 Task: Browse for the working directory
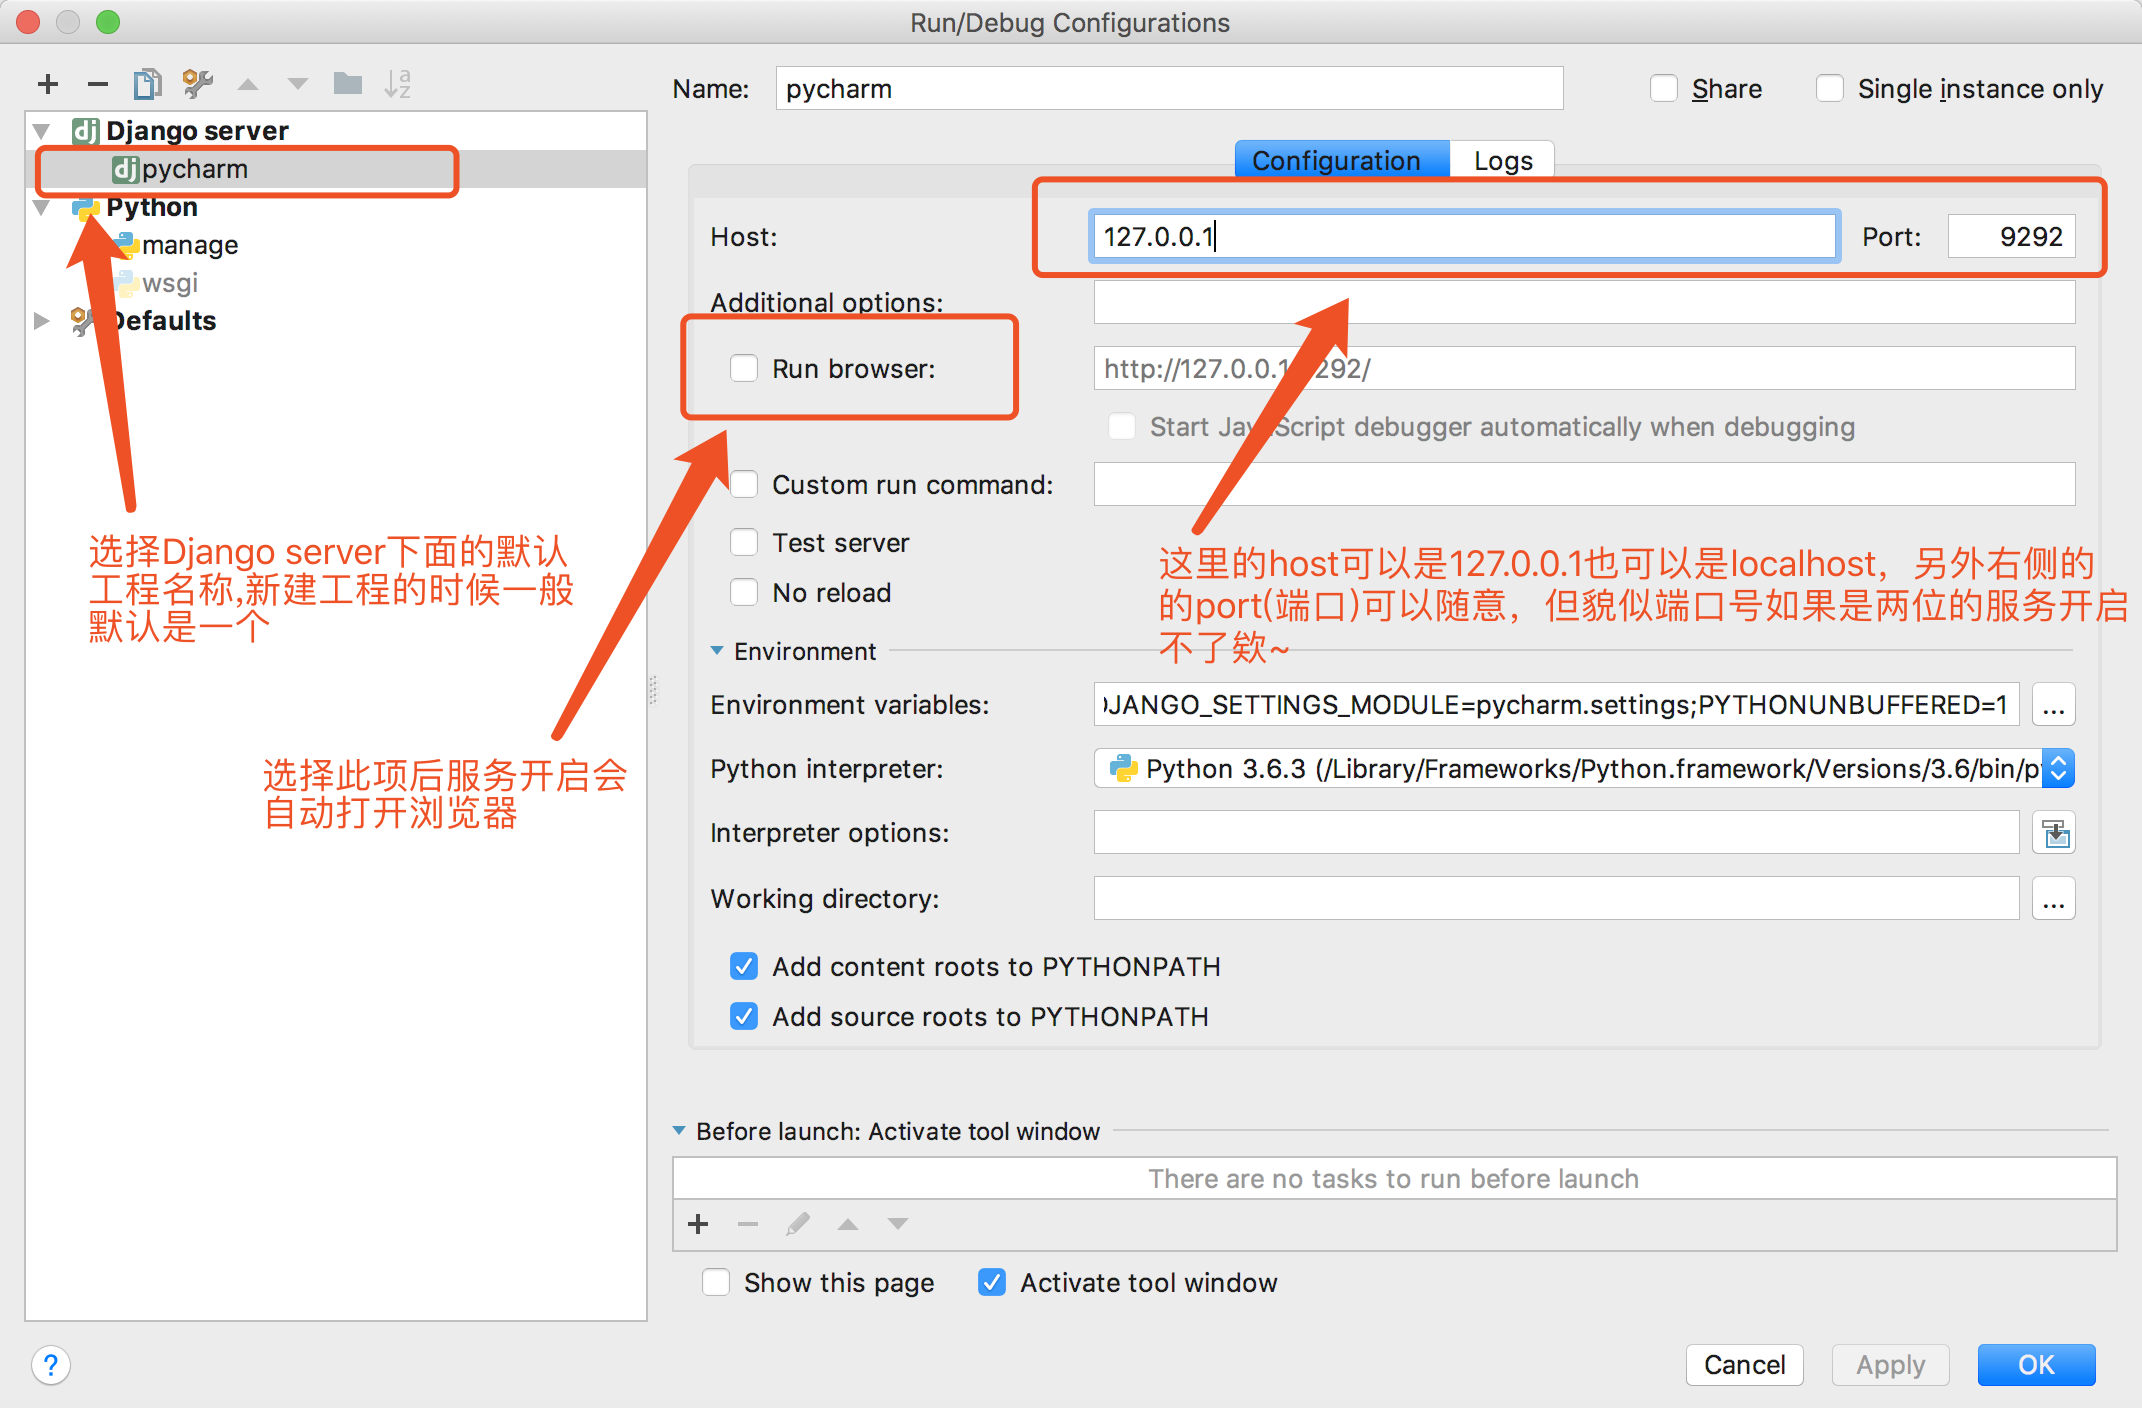tap(2054, 899)
